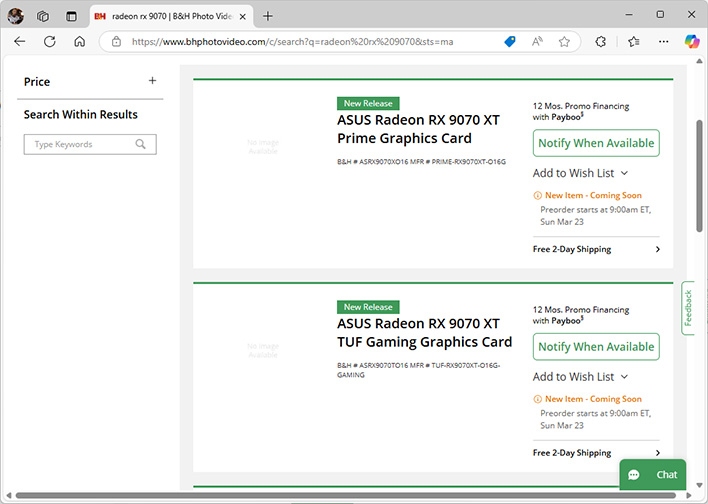Open the shopping price tag icon
This screenshot has height=504, width=708.
click(x=510, y=42)
